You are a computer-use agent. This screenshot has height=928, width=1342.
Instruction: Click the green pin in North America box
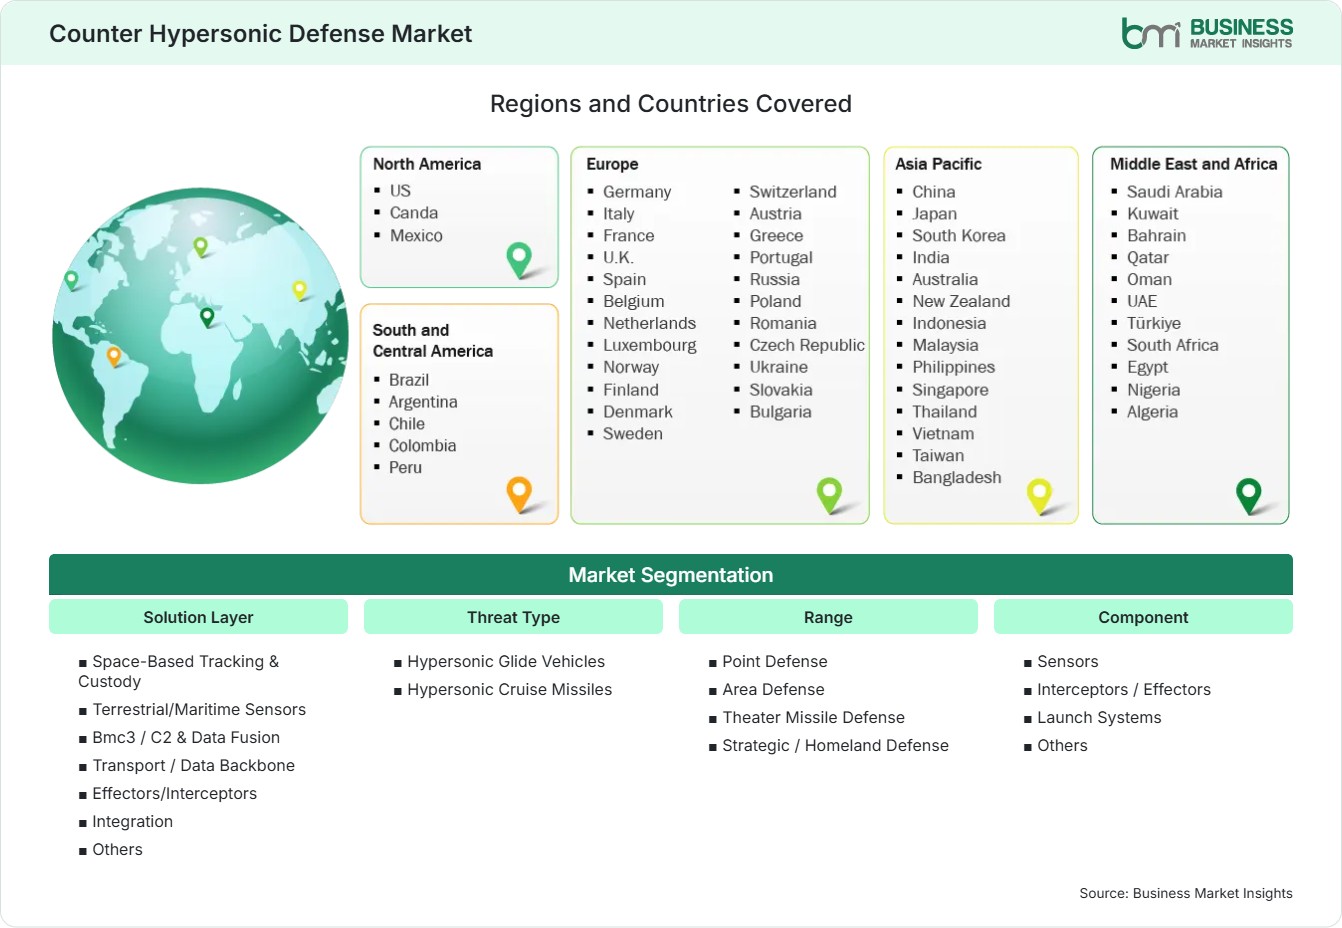[519, 260]
